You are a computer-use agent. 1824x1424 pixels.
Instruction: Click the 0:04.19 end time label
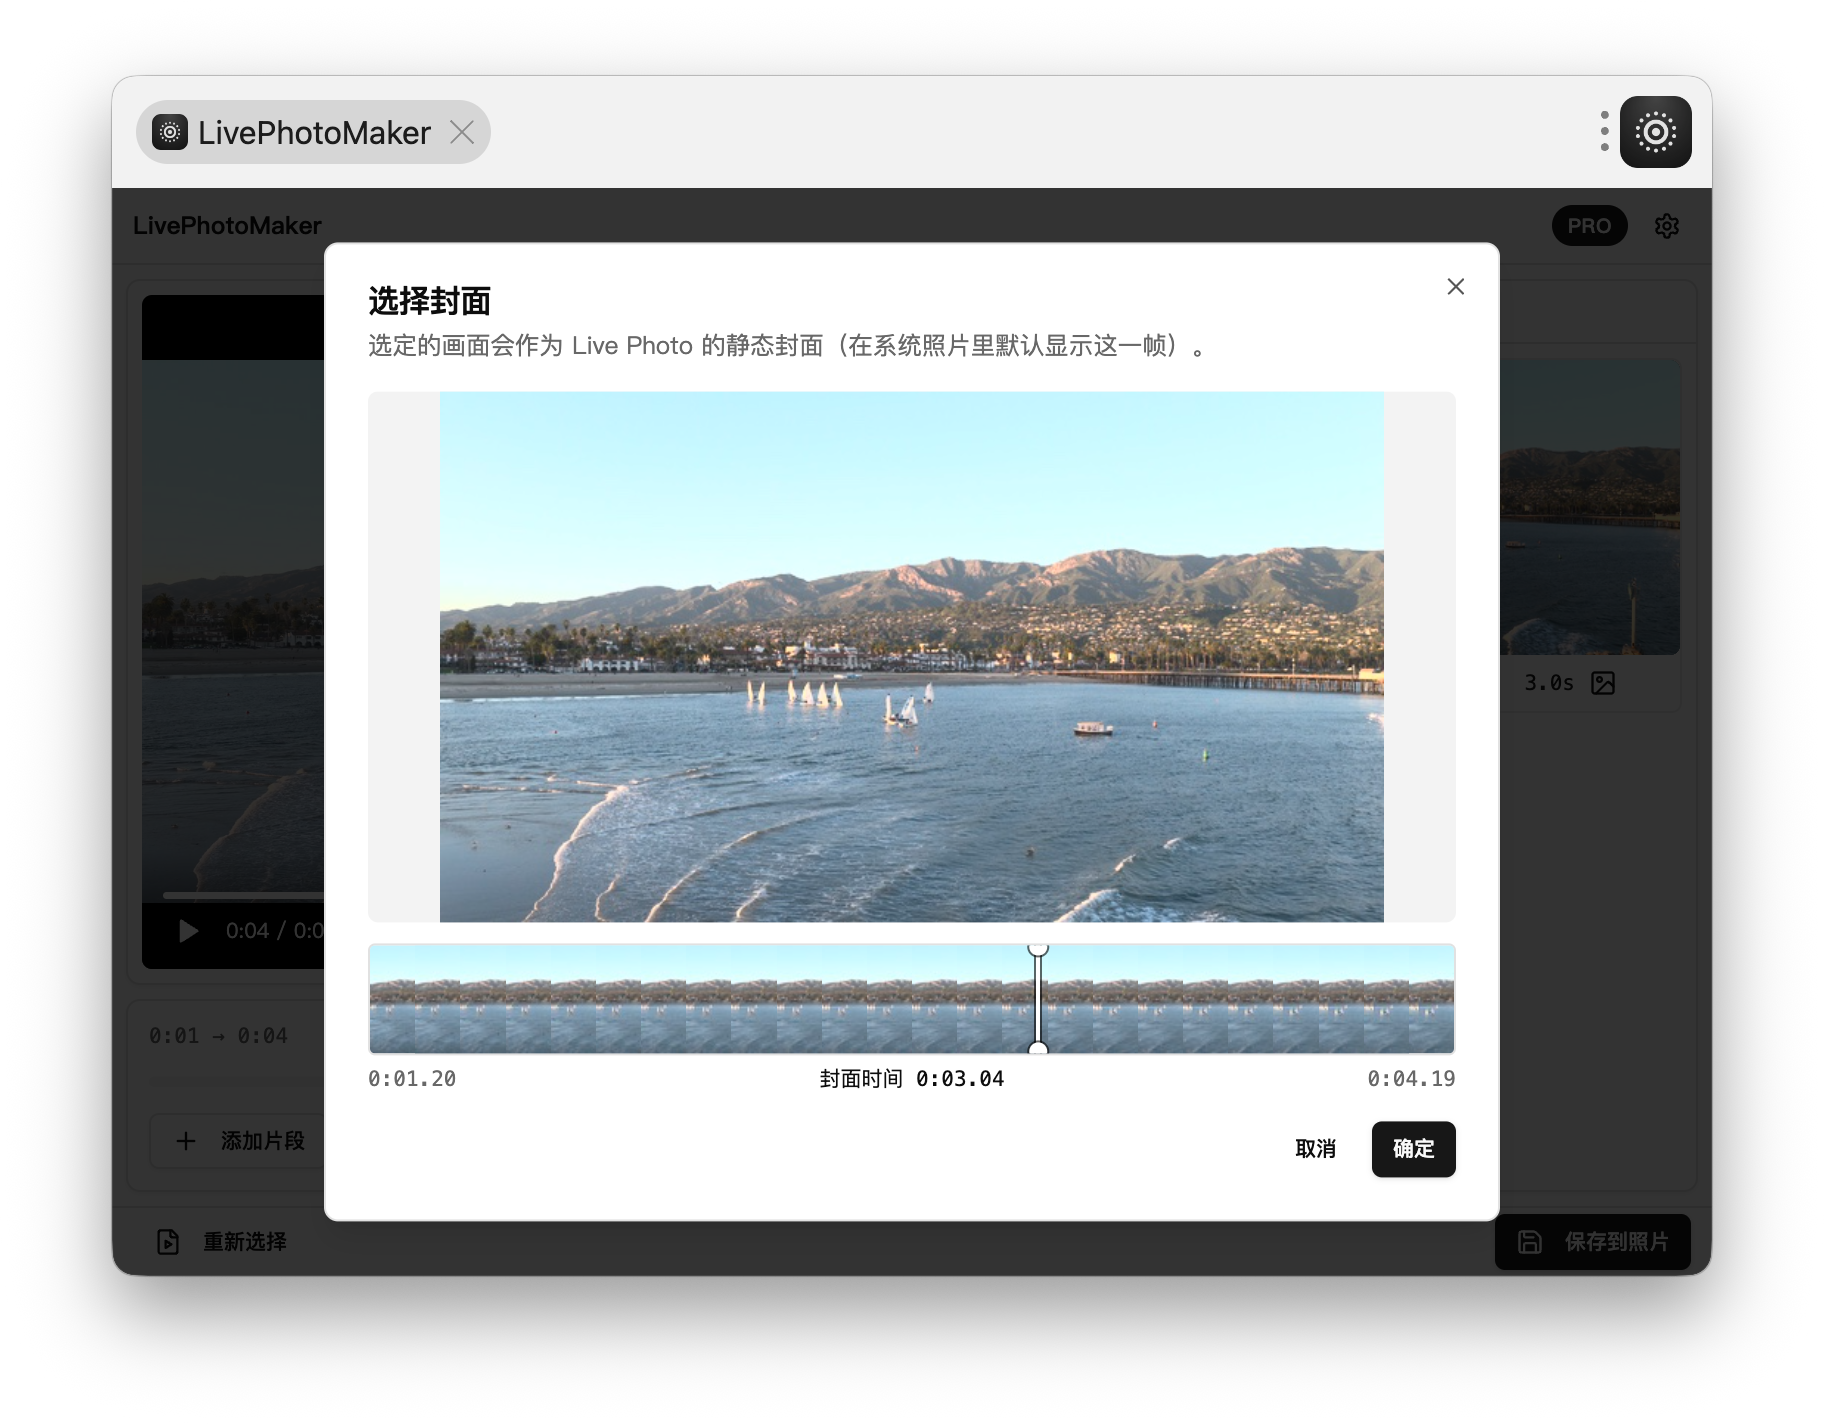pos(1411,1079)
